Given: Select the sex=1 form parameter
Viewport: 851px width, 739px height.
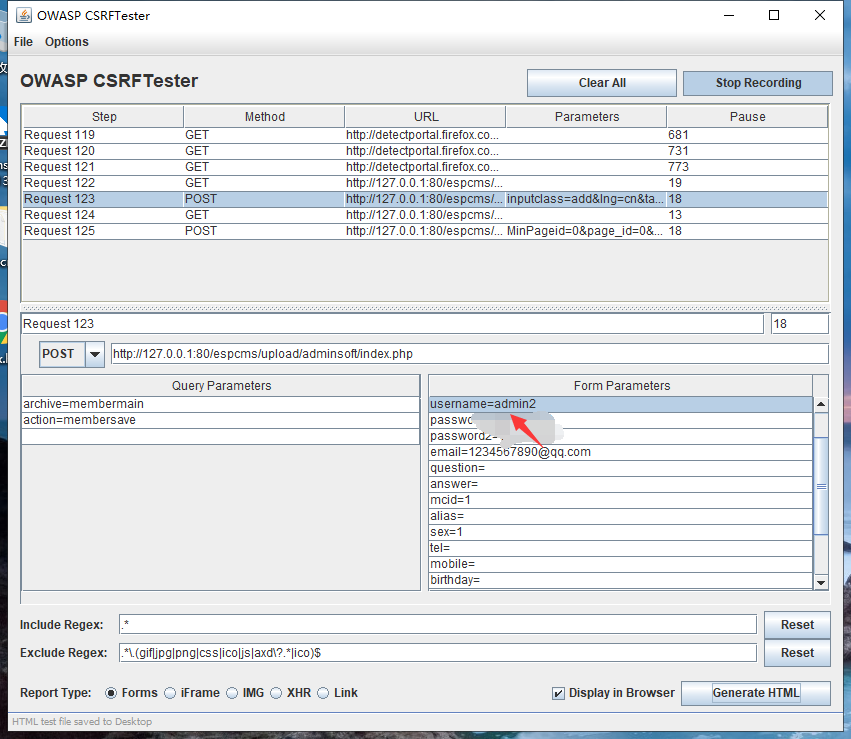Looking at the screenshot, I should pos(620,532).
